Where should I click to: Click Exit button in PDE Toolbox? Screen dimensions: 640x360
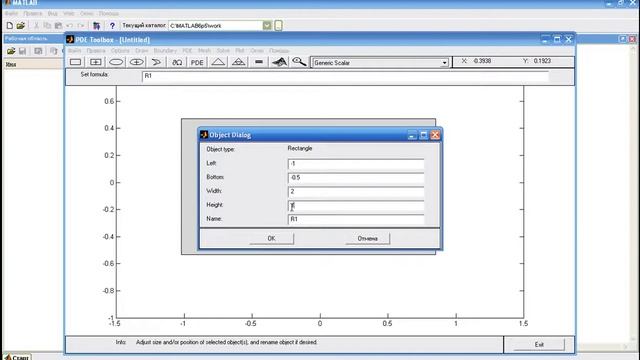pyautogui.click(x=539, y=344)
